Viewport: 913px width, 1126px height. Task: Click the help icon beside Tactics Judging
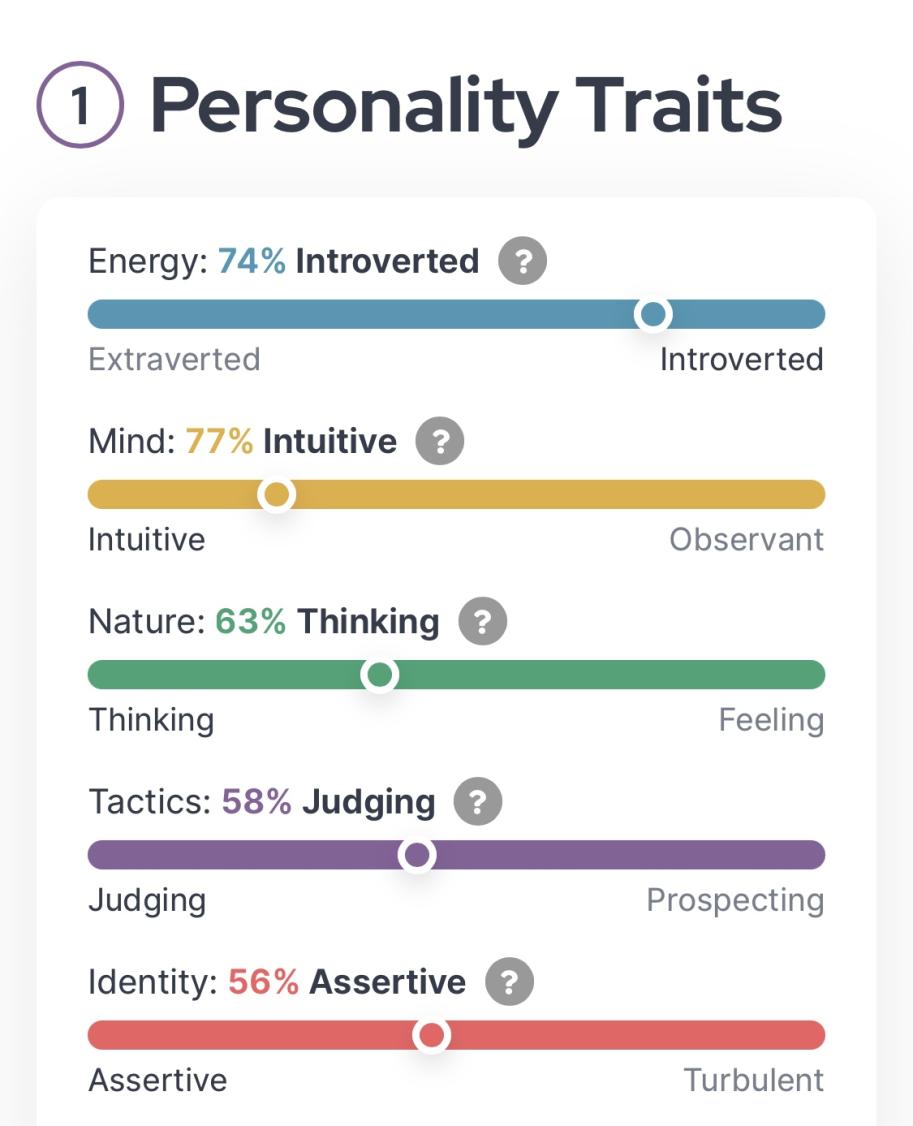tap(478, 802)
